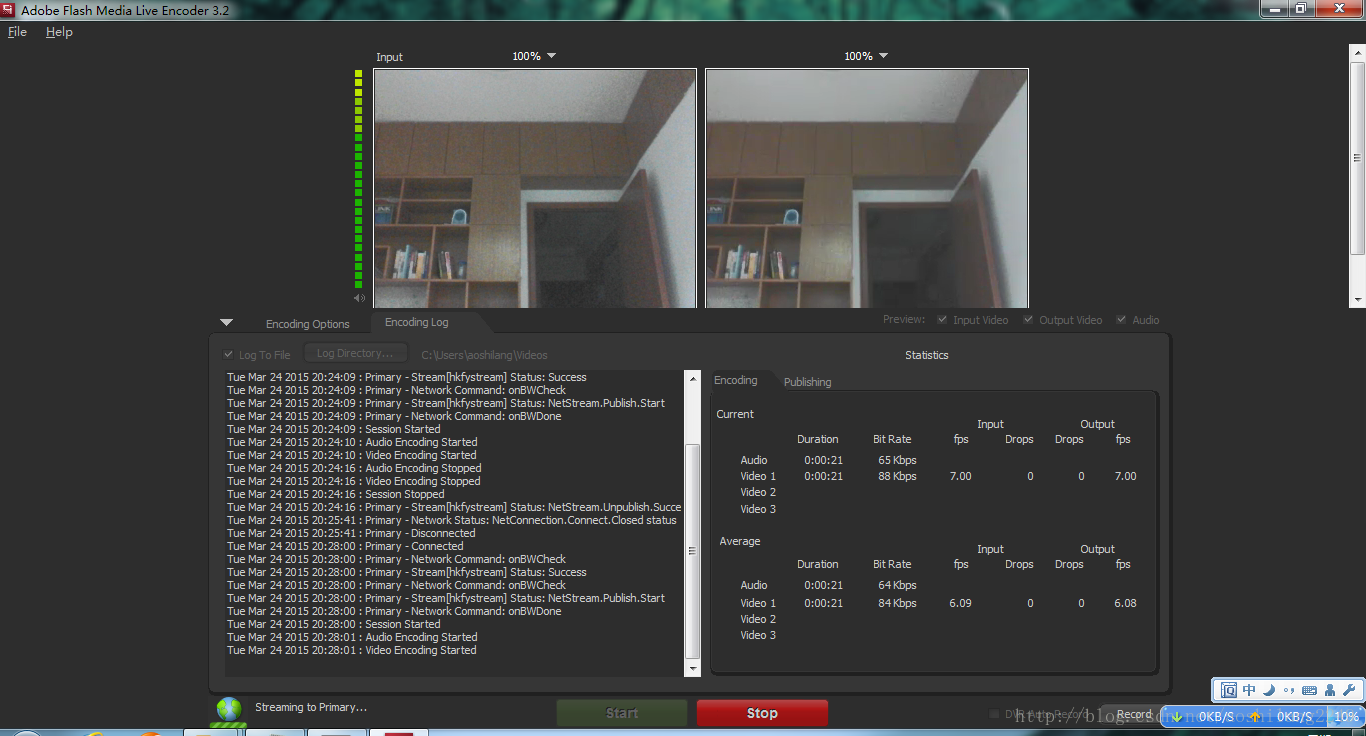Select the Encoding Log tab
Viewport: 1366px width, 736px height.
[417, 322]
